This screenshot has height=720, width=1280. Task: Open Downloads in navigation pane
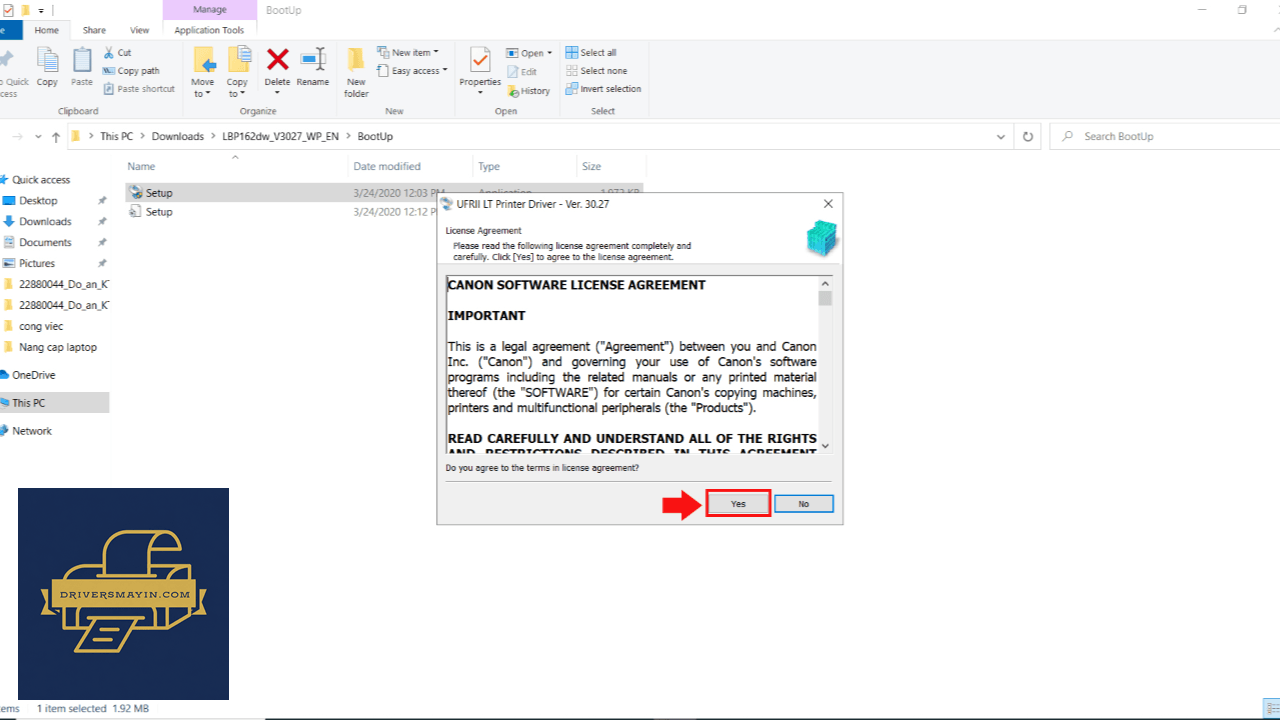[x=45, y=222]
